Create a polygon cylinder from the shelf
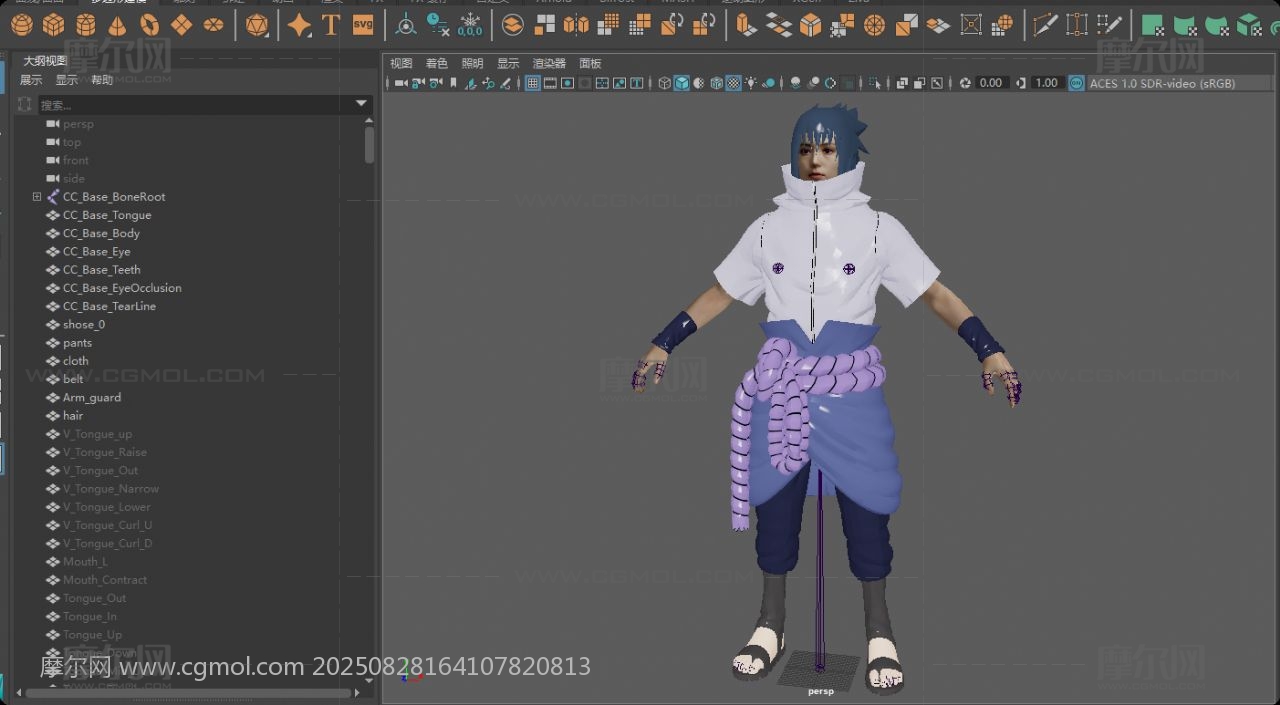The width and height of the screenshot is (1280, 705). click(86, 25)
